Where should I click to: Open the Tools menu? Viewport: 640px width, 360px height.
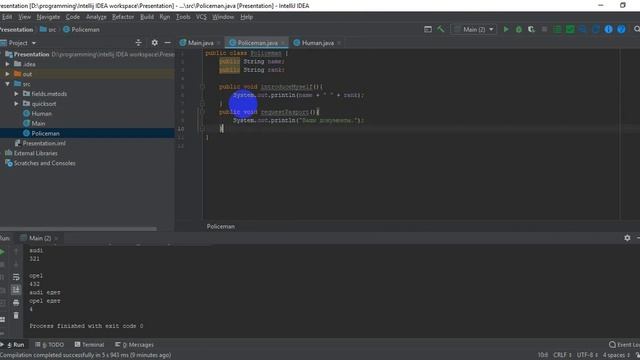(x=183, y=17)
